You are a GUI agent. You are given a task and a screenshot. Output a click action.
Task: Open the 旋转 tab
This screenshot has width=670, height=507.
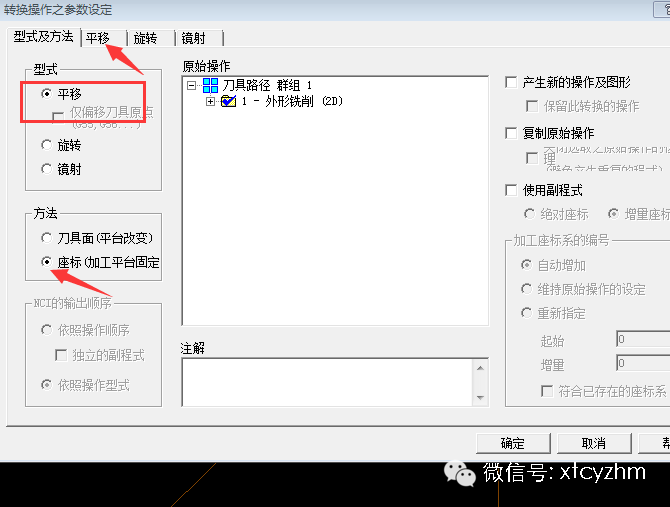[145, 38]
